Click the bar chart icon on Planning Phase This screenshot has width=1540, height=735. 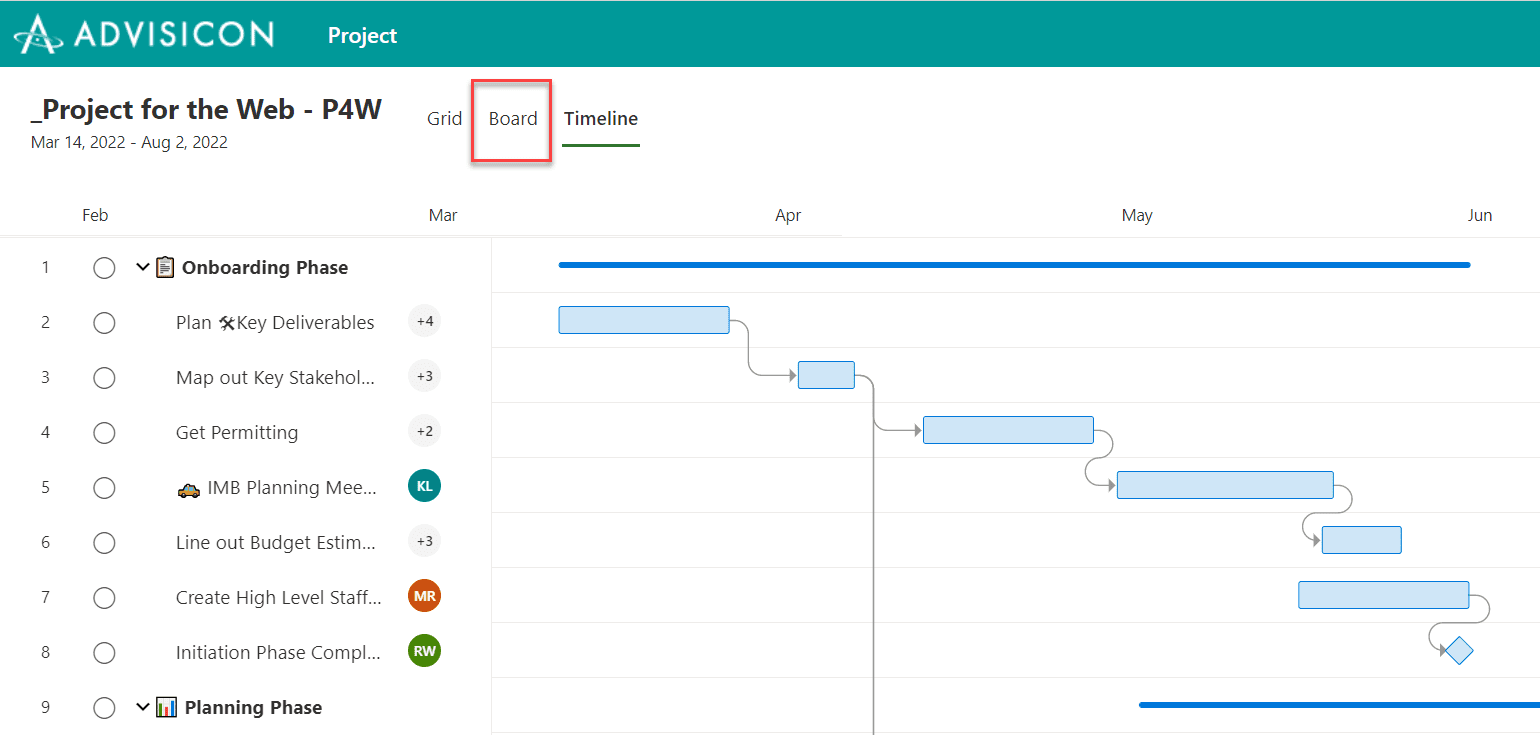tap(166, 707)
